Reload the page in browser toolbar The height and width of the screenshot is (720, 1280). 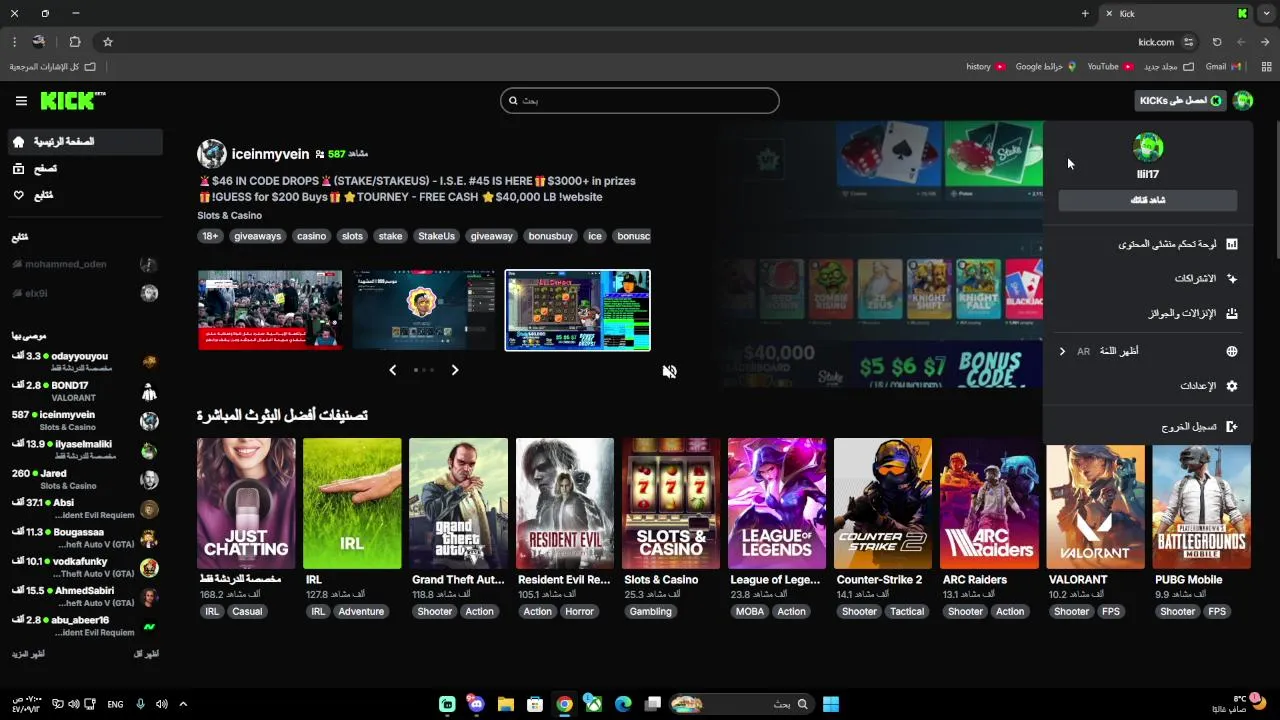point(1217,42)
